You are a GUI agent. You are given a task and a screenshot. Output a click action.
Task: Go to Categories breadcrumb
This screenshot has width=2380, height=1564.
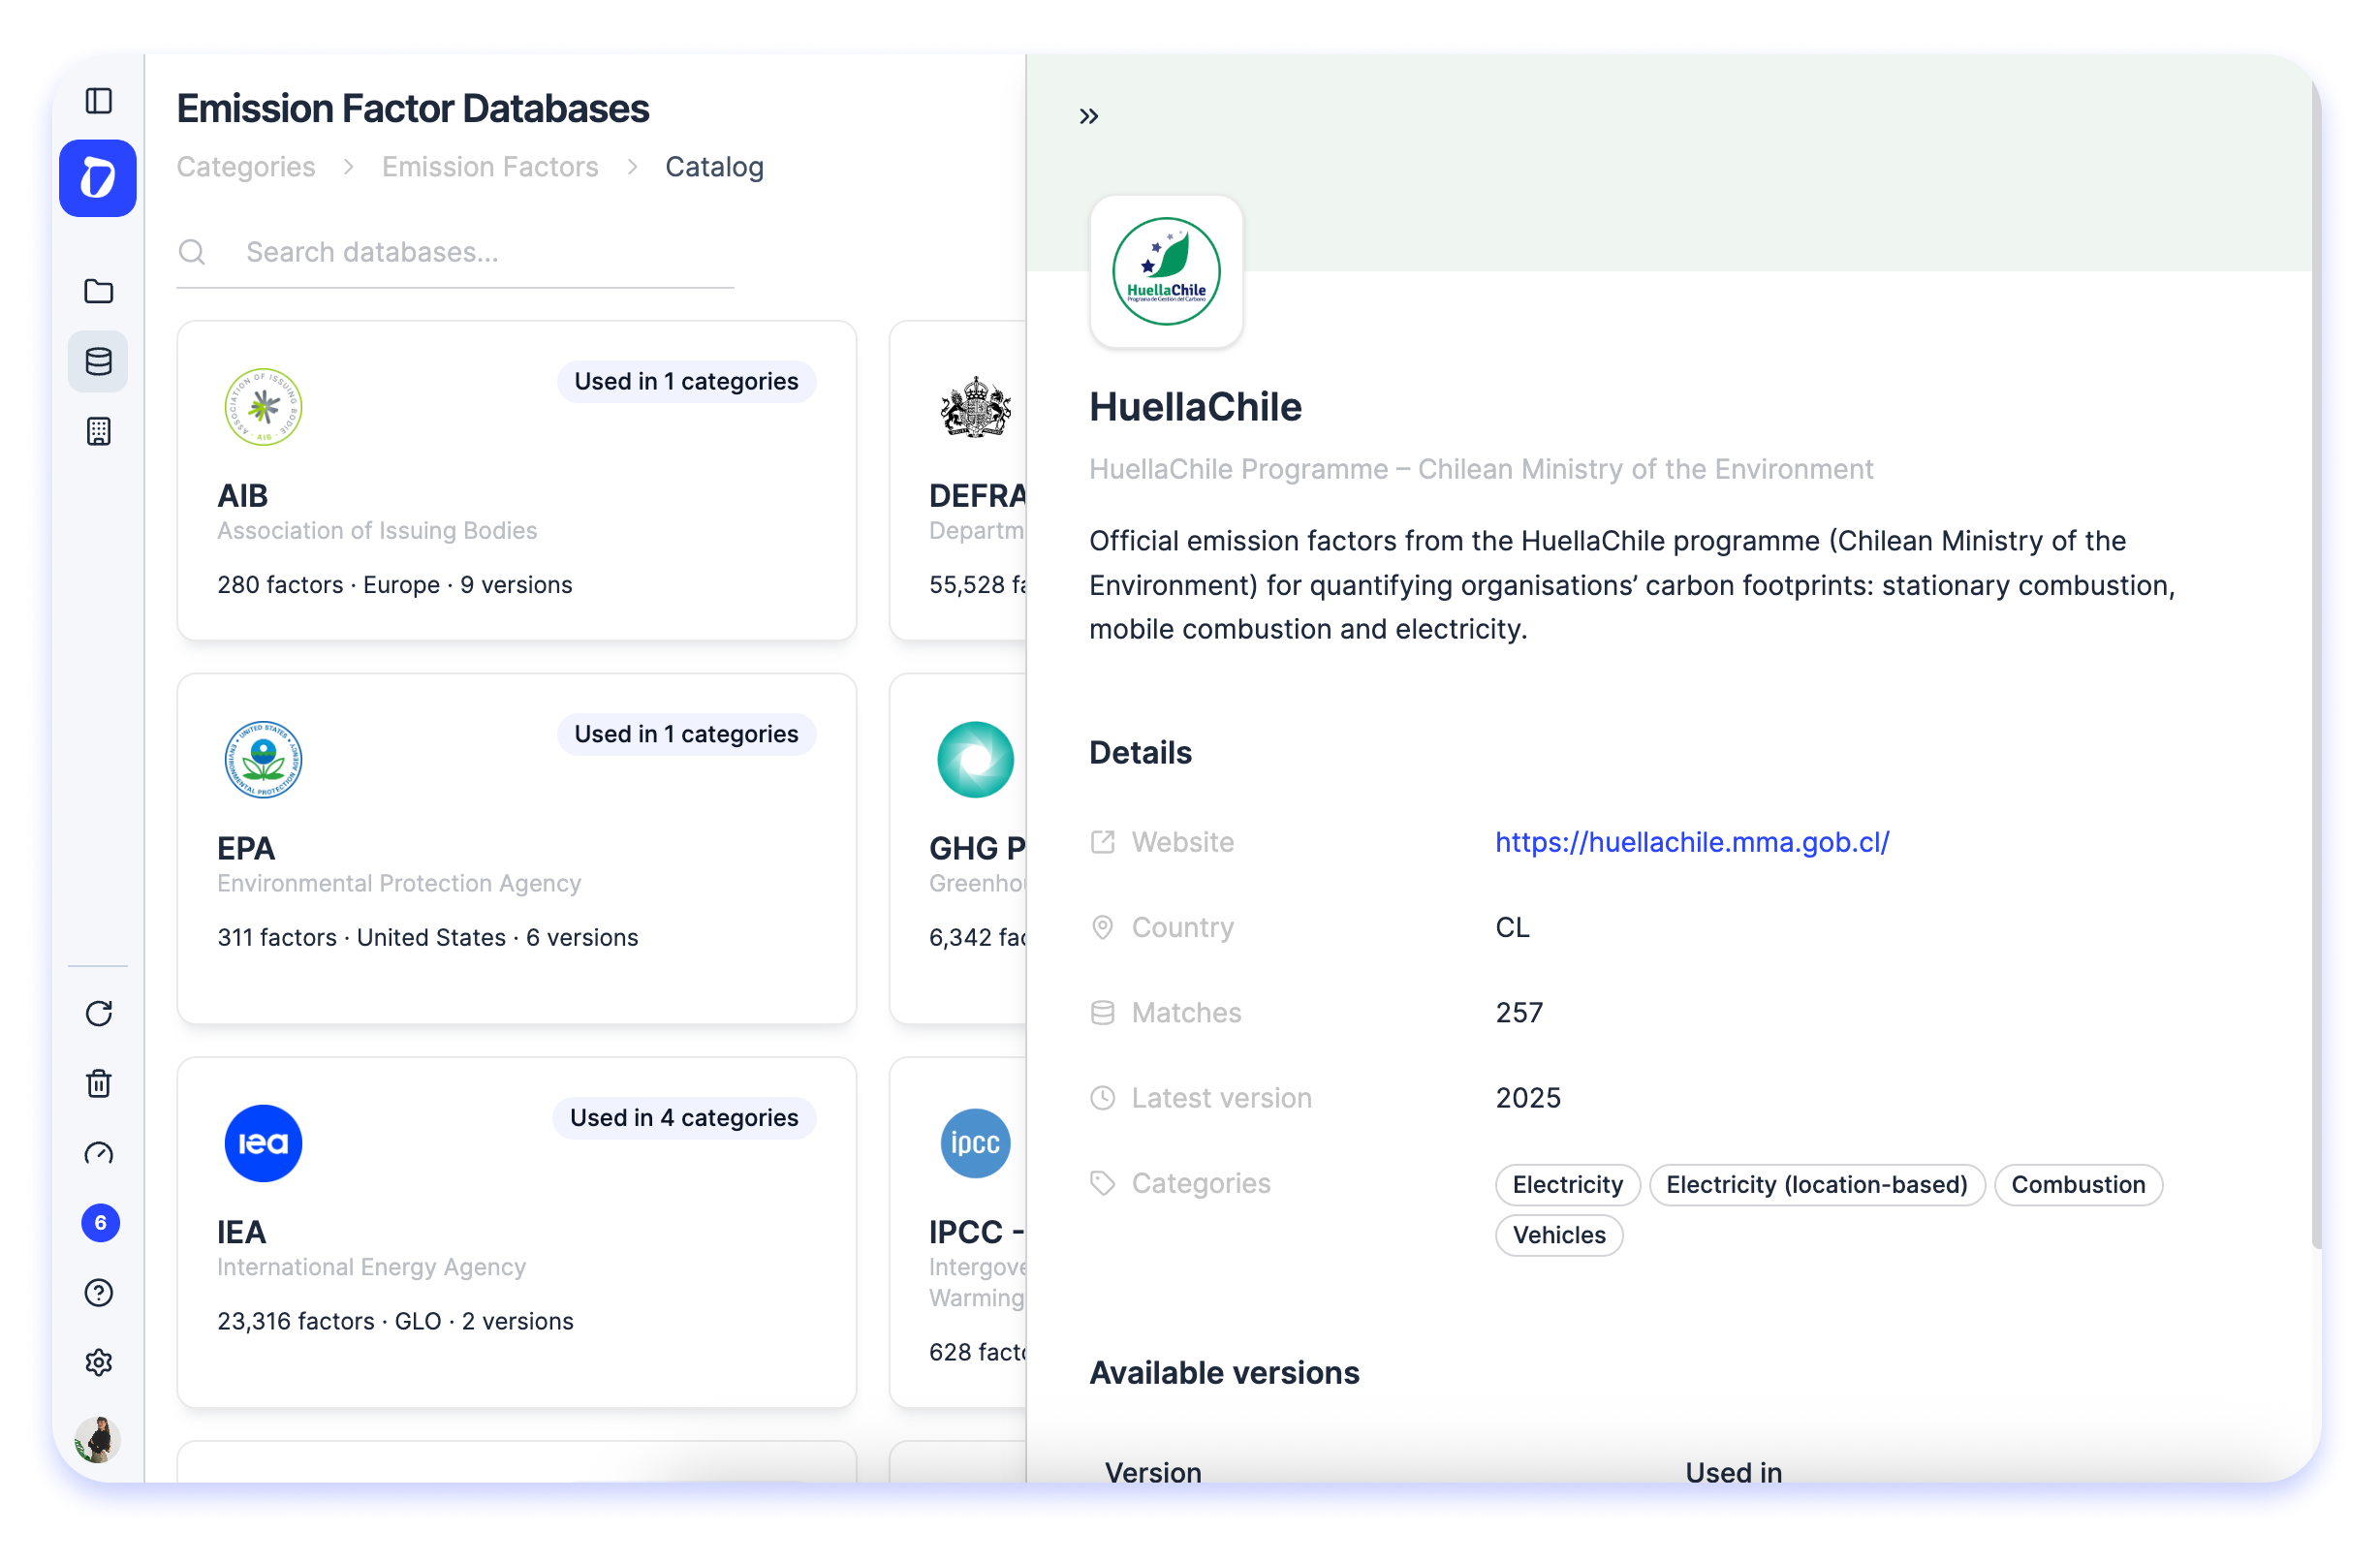(x=246, y=167)
